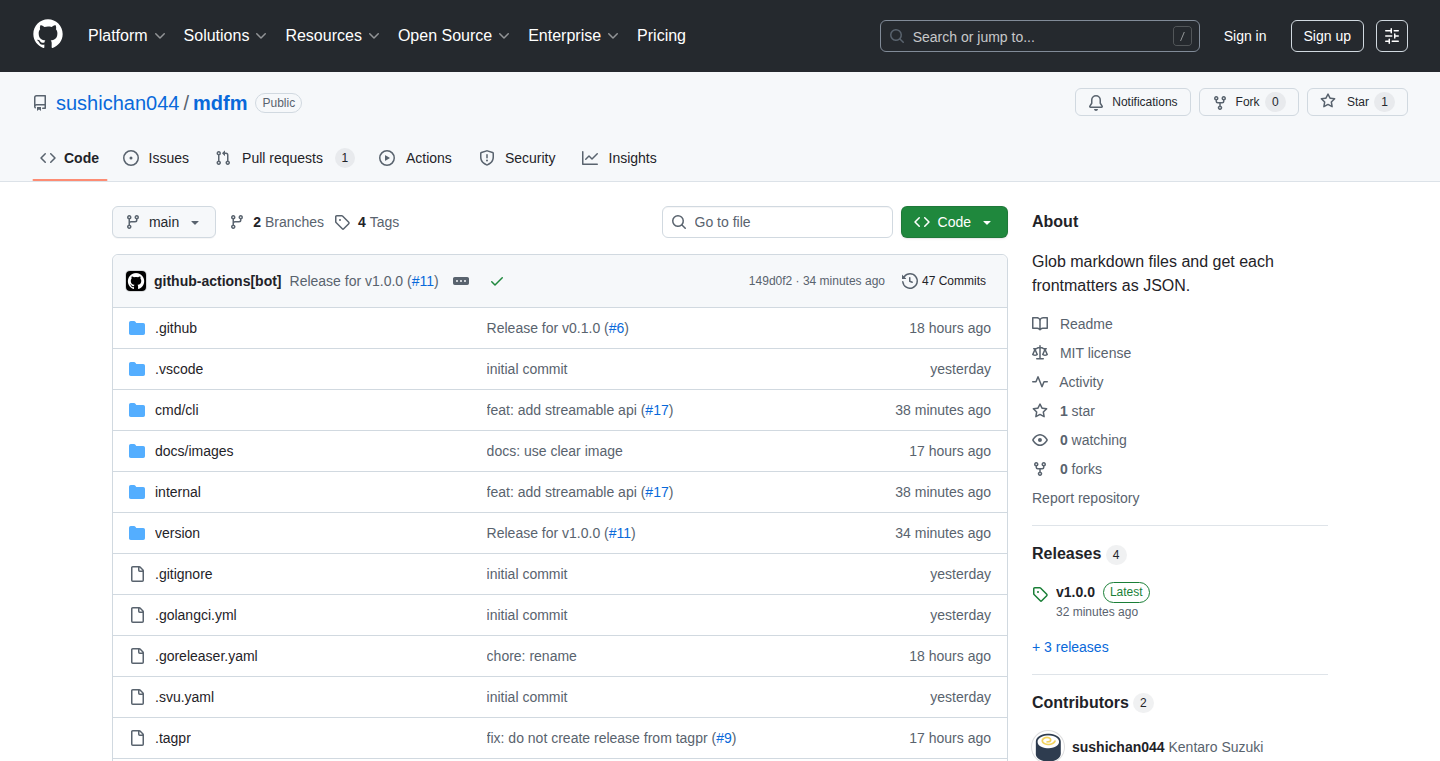Open the 2 Branches link
Image resolution: width=1440 pixels, height=761 pixels.
(277, 222)
